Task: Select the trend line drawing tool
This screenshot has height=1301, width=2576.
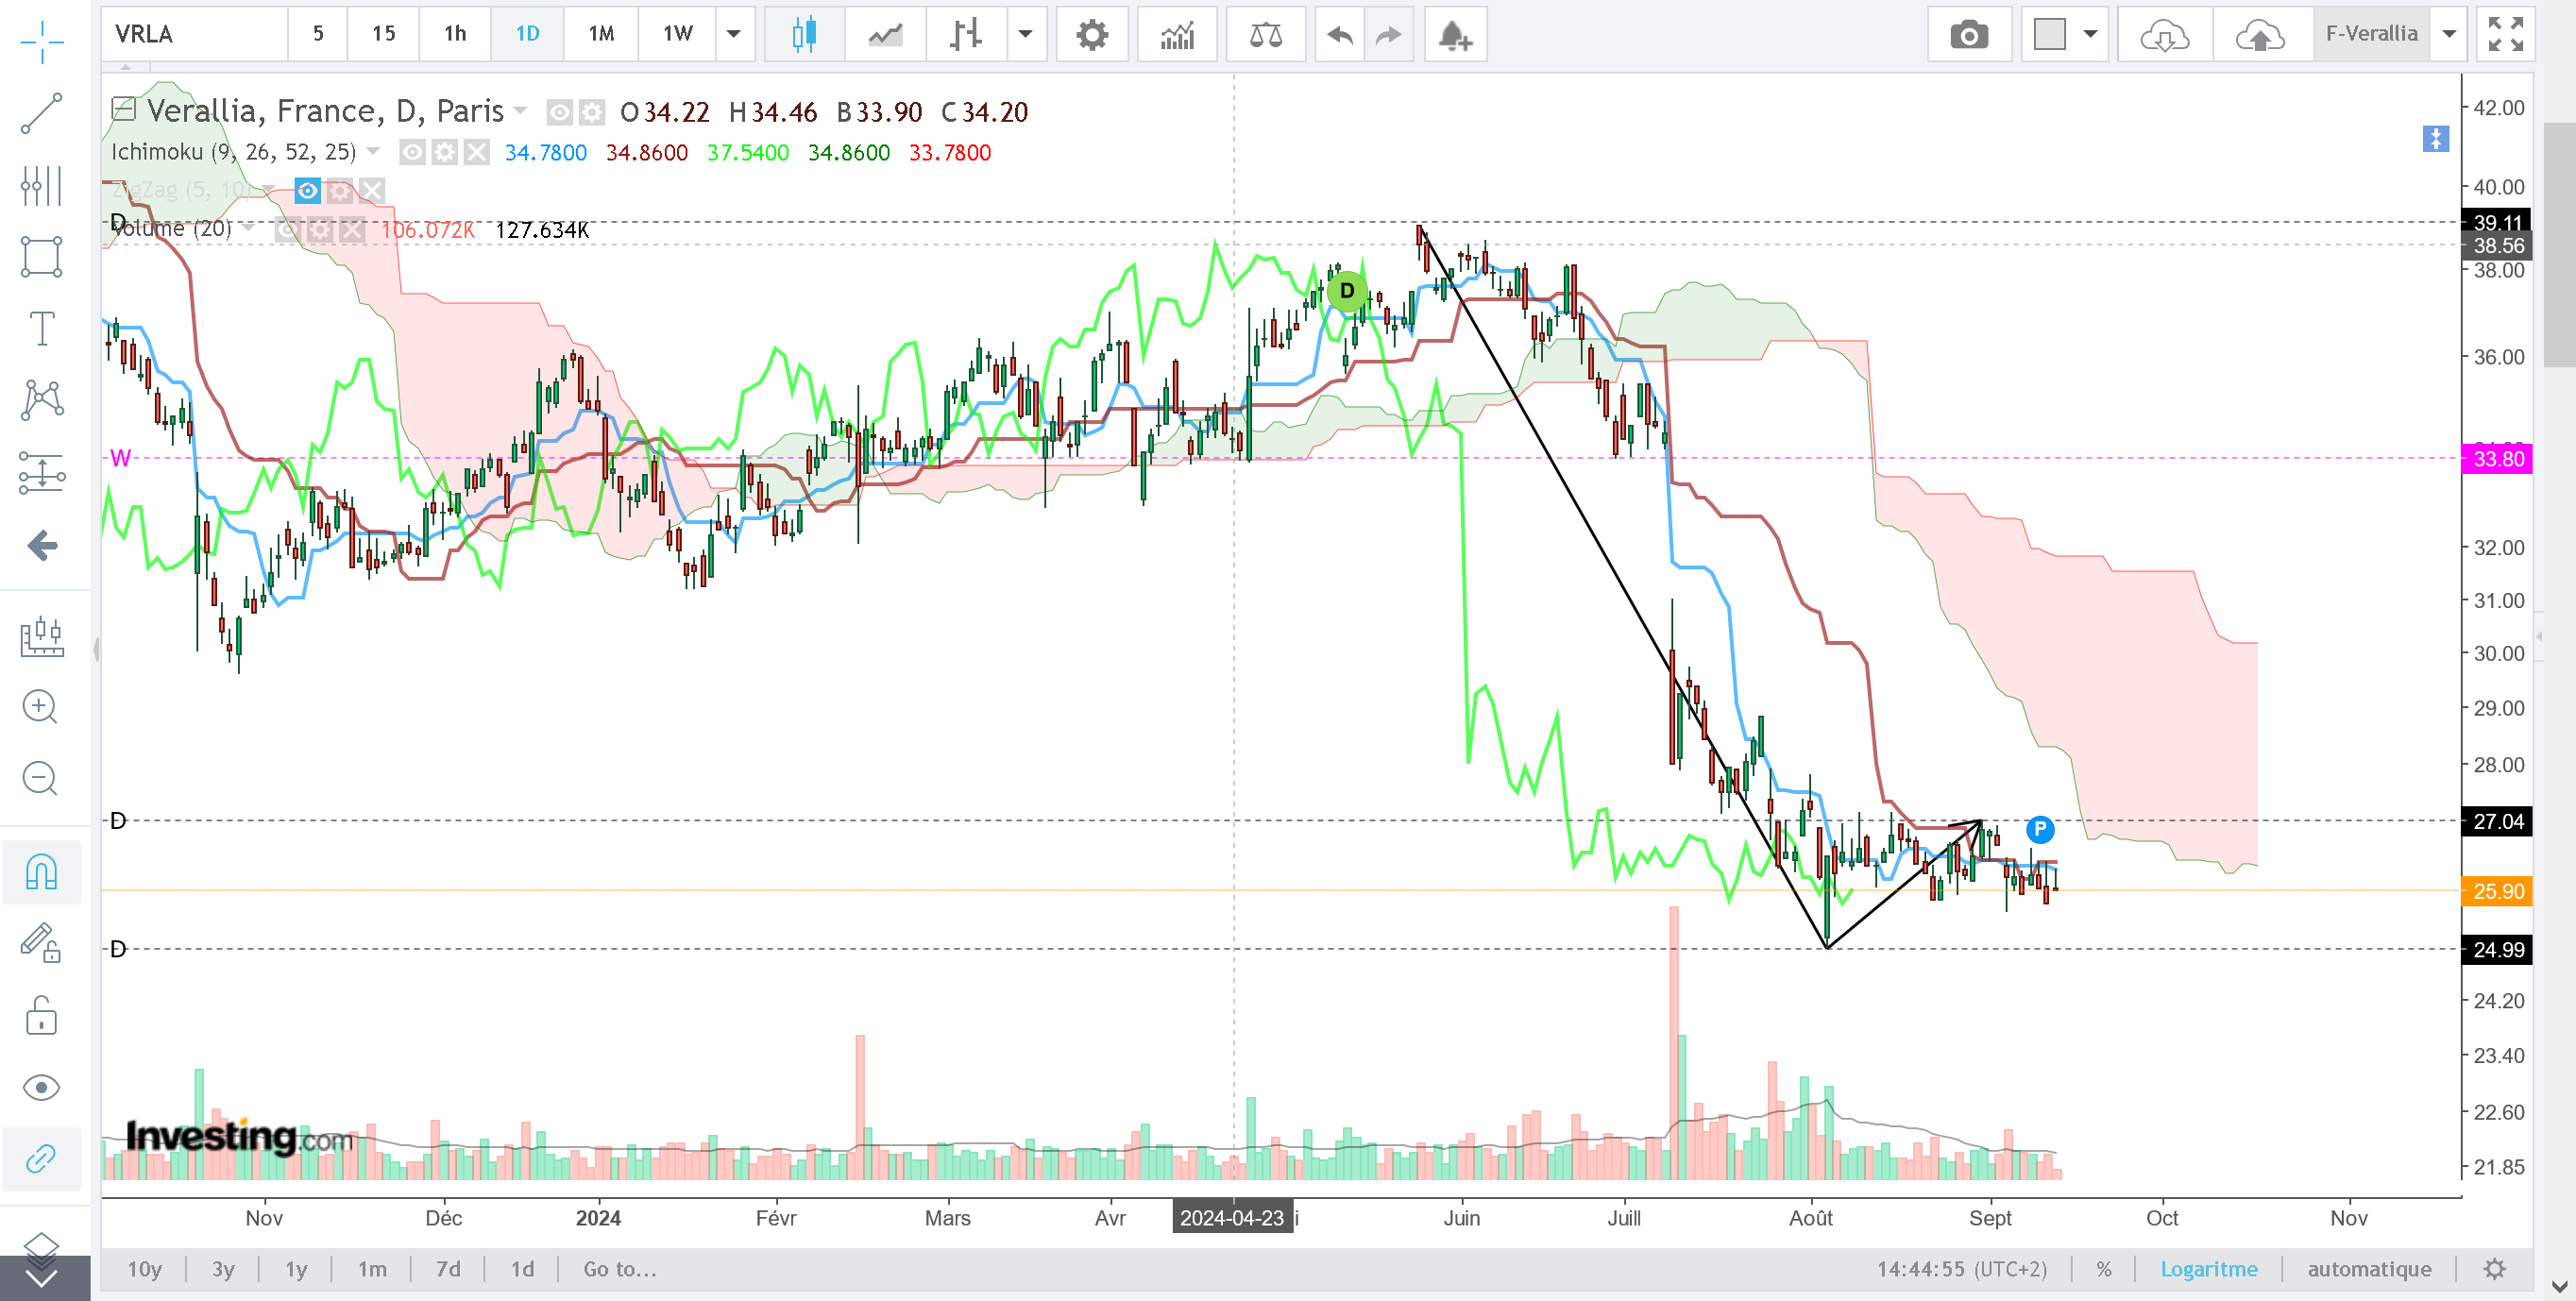Action: 42,113
